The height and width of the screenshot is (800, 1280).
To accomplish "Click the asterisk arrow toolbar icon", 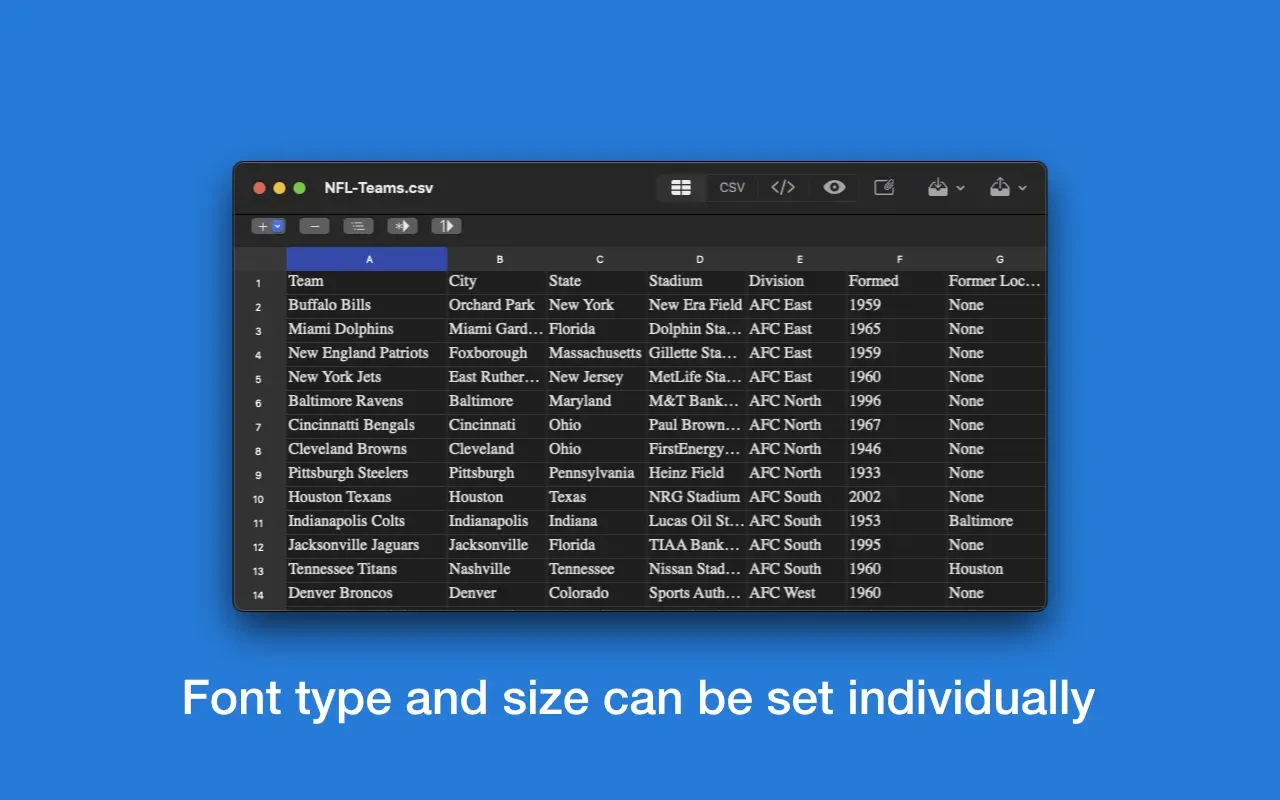I will (x=402, y=226).
